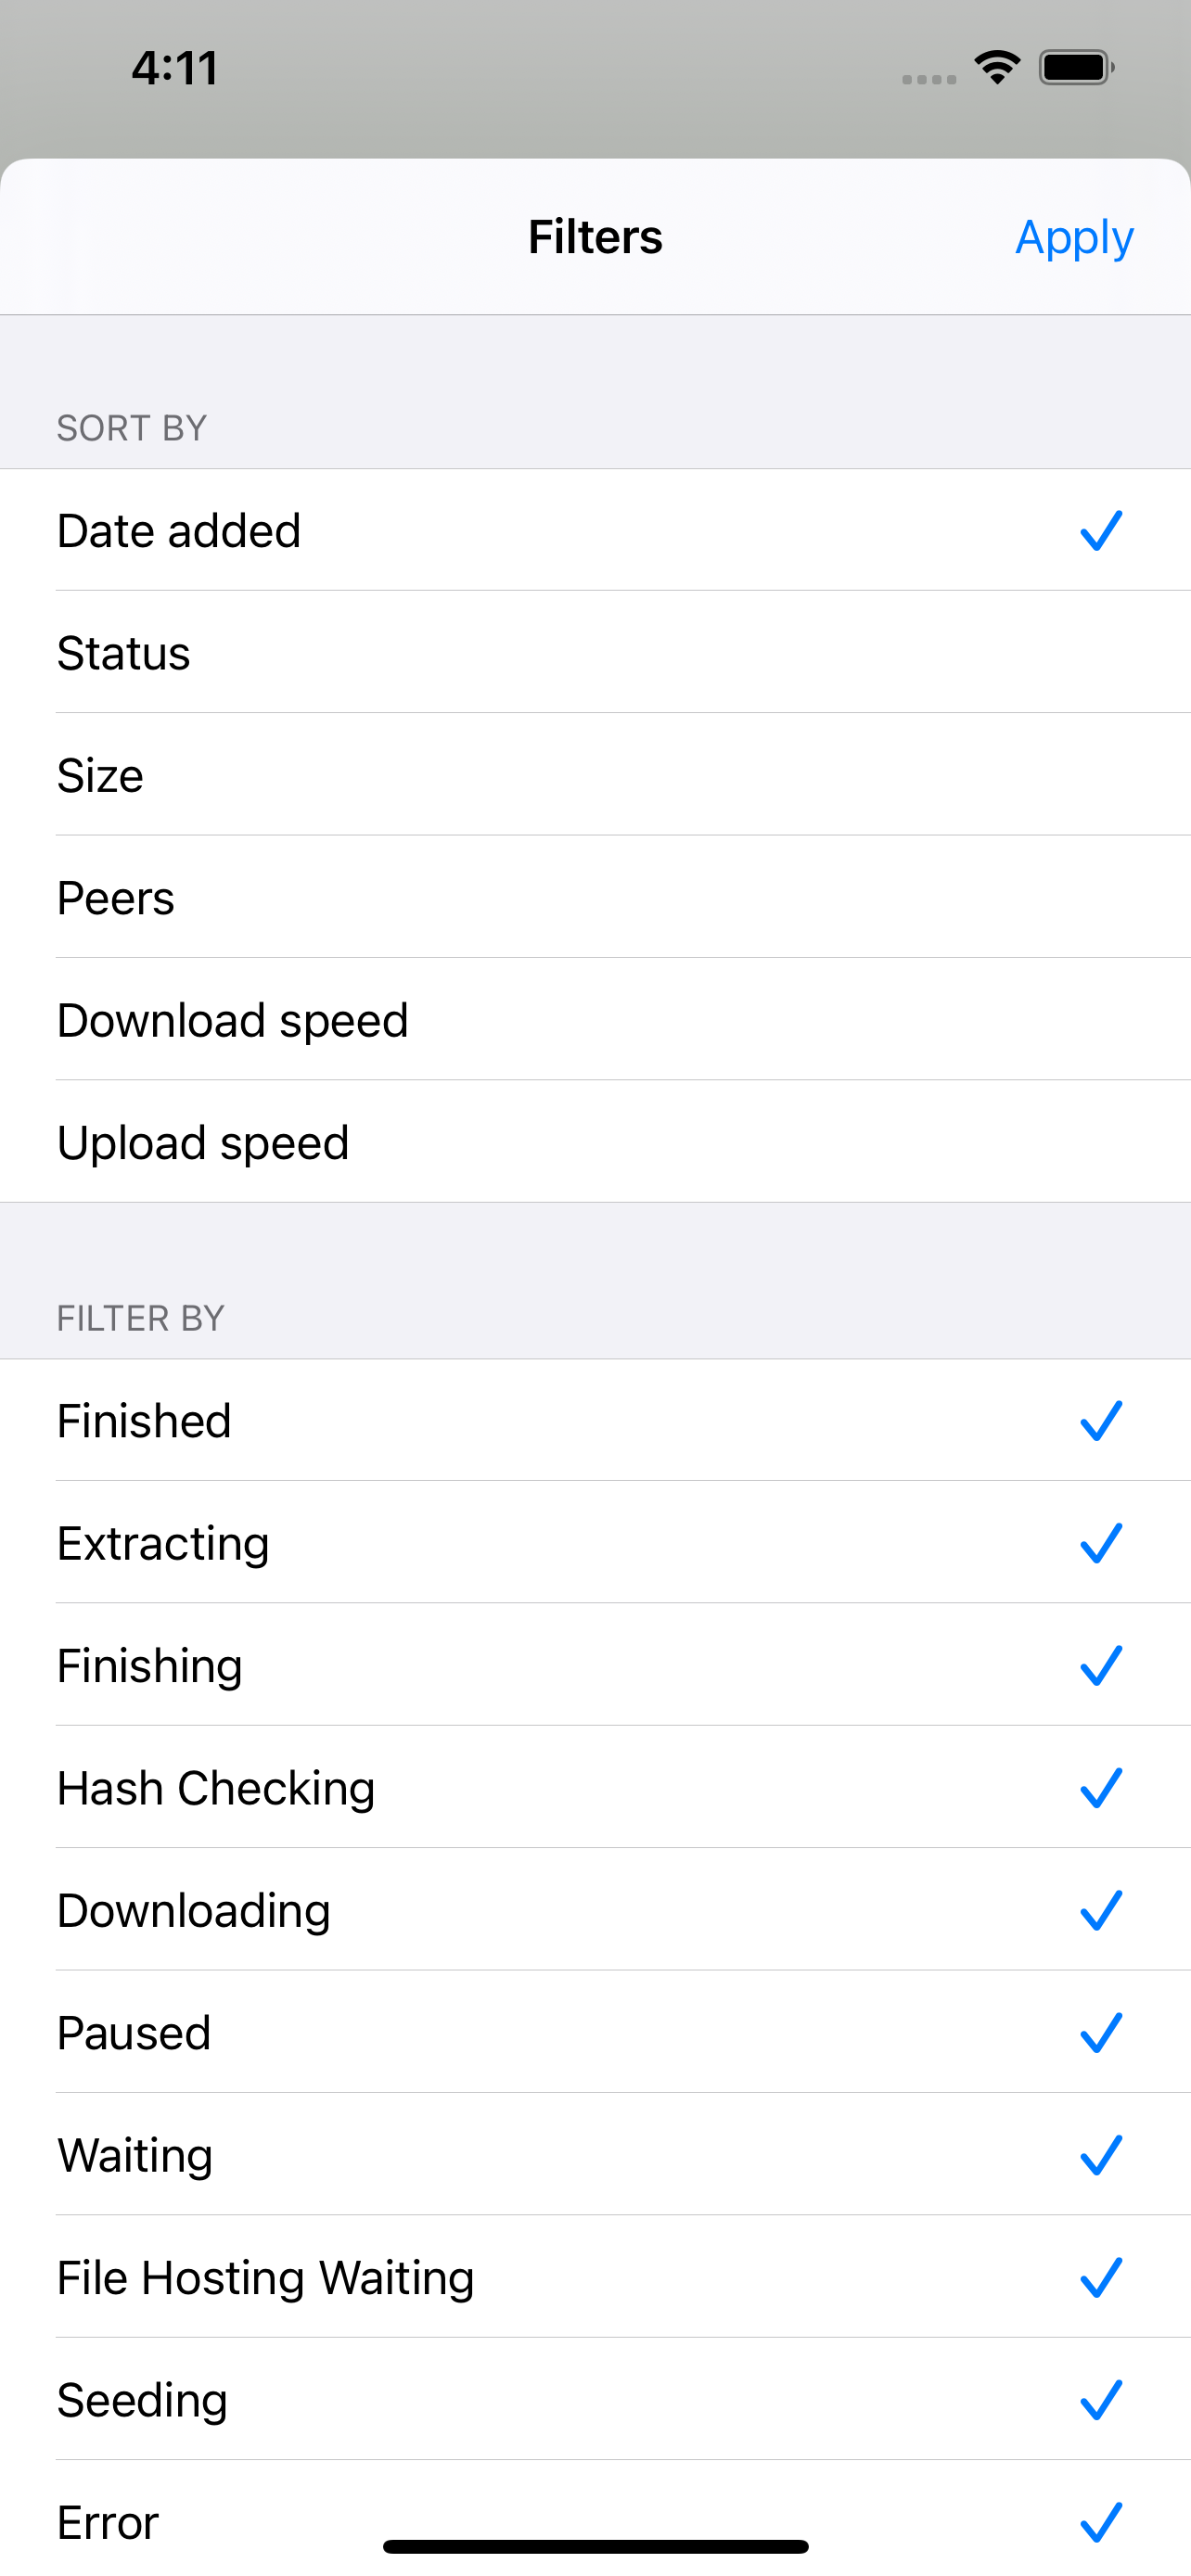Toggle the Downloading filter

[x=595, y=1910]
